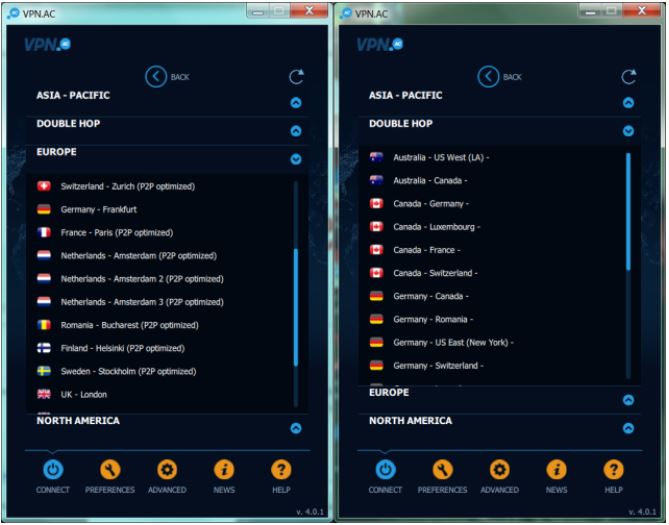Close the right VPN.AC window
The width and height of the screenshot is (669, 525).
[642, 11]
